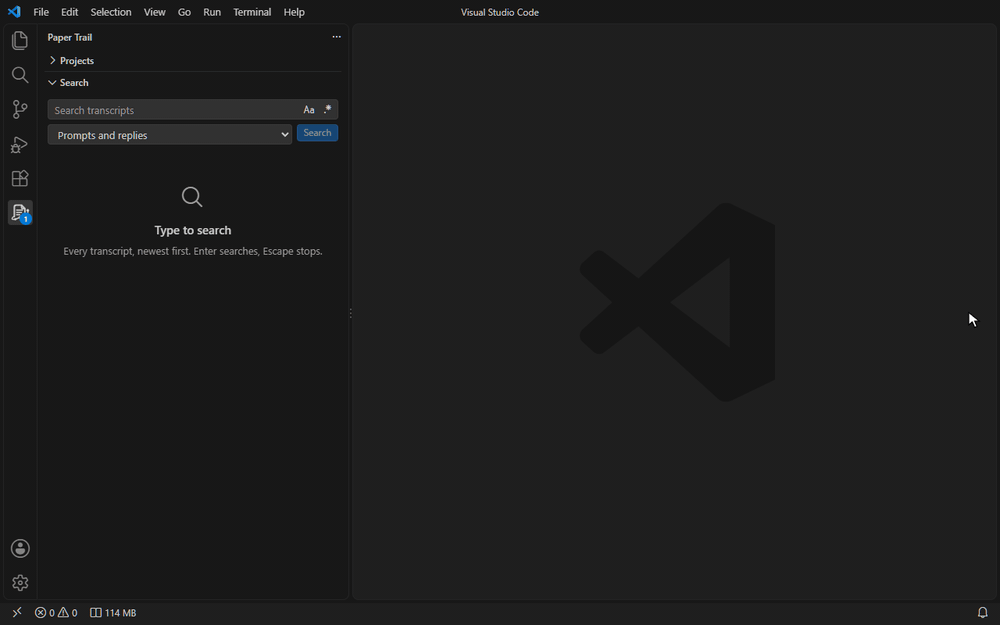The height and width of the screenshot is (625, 1000).
Task: Open the View menu
Action: [x=154, y=12]
